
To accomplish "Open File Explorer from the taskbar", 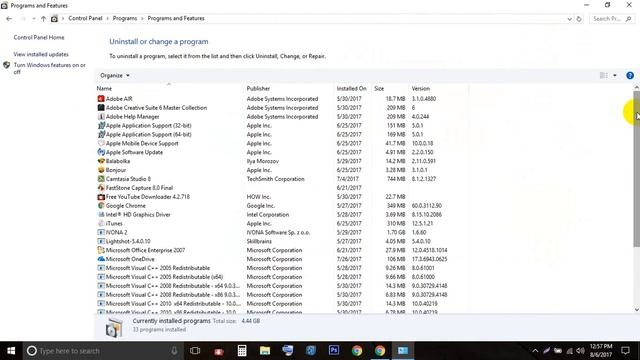I will [265, 351].
